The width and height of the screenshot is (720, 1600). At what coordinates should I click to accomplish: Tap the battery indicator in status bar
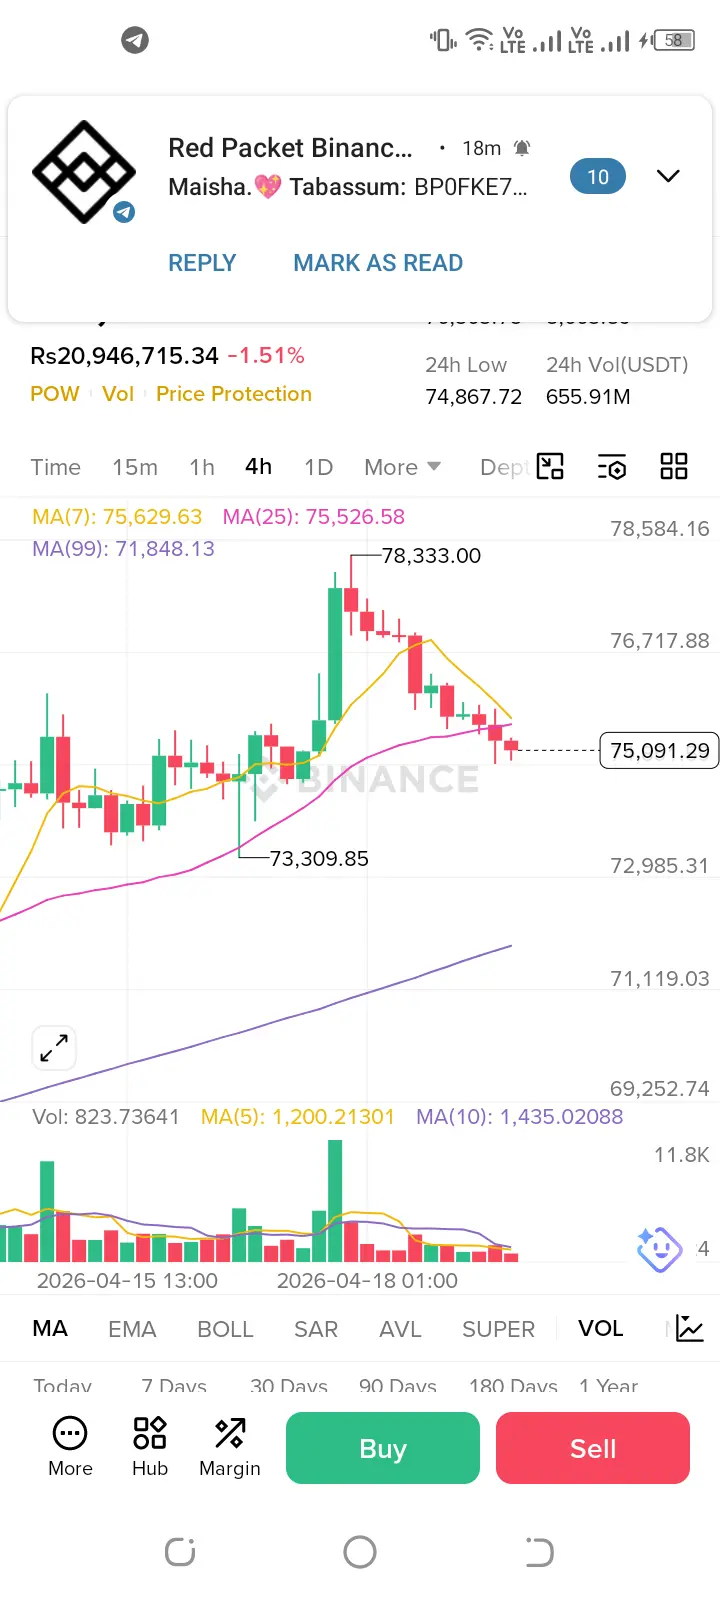[x=673, y=40]
